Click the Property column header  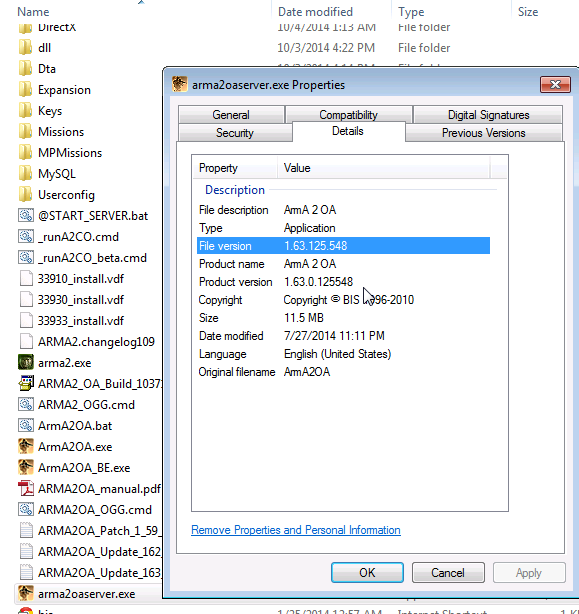pyautogui.click(x=235, y=168)
